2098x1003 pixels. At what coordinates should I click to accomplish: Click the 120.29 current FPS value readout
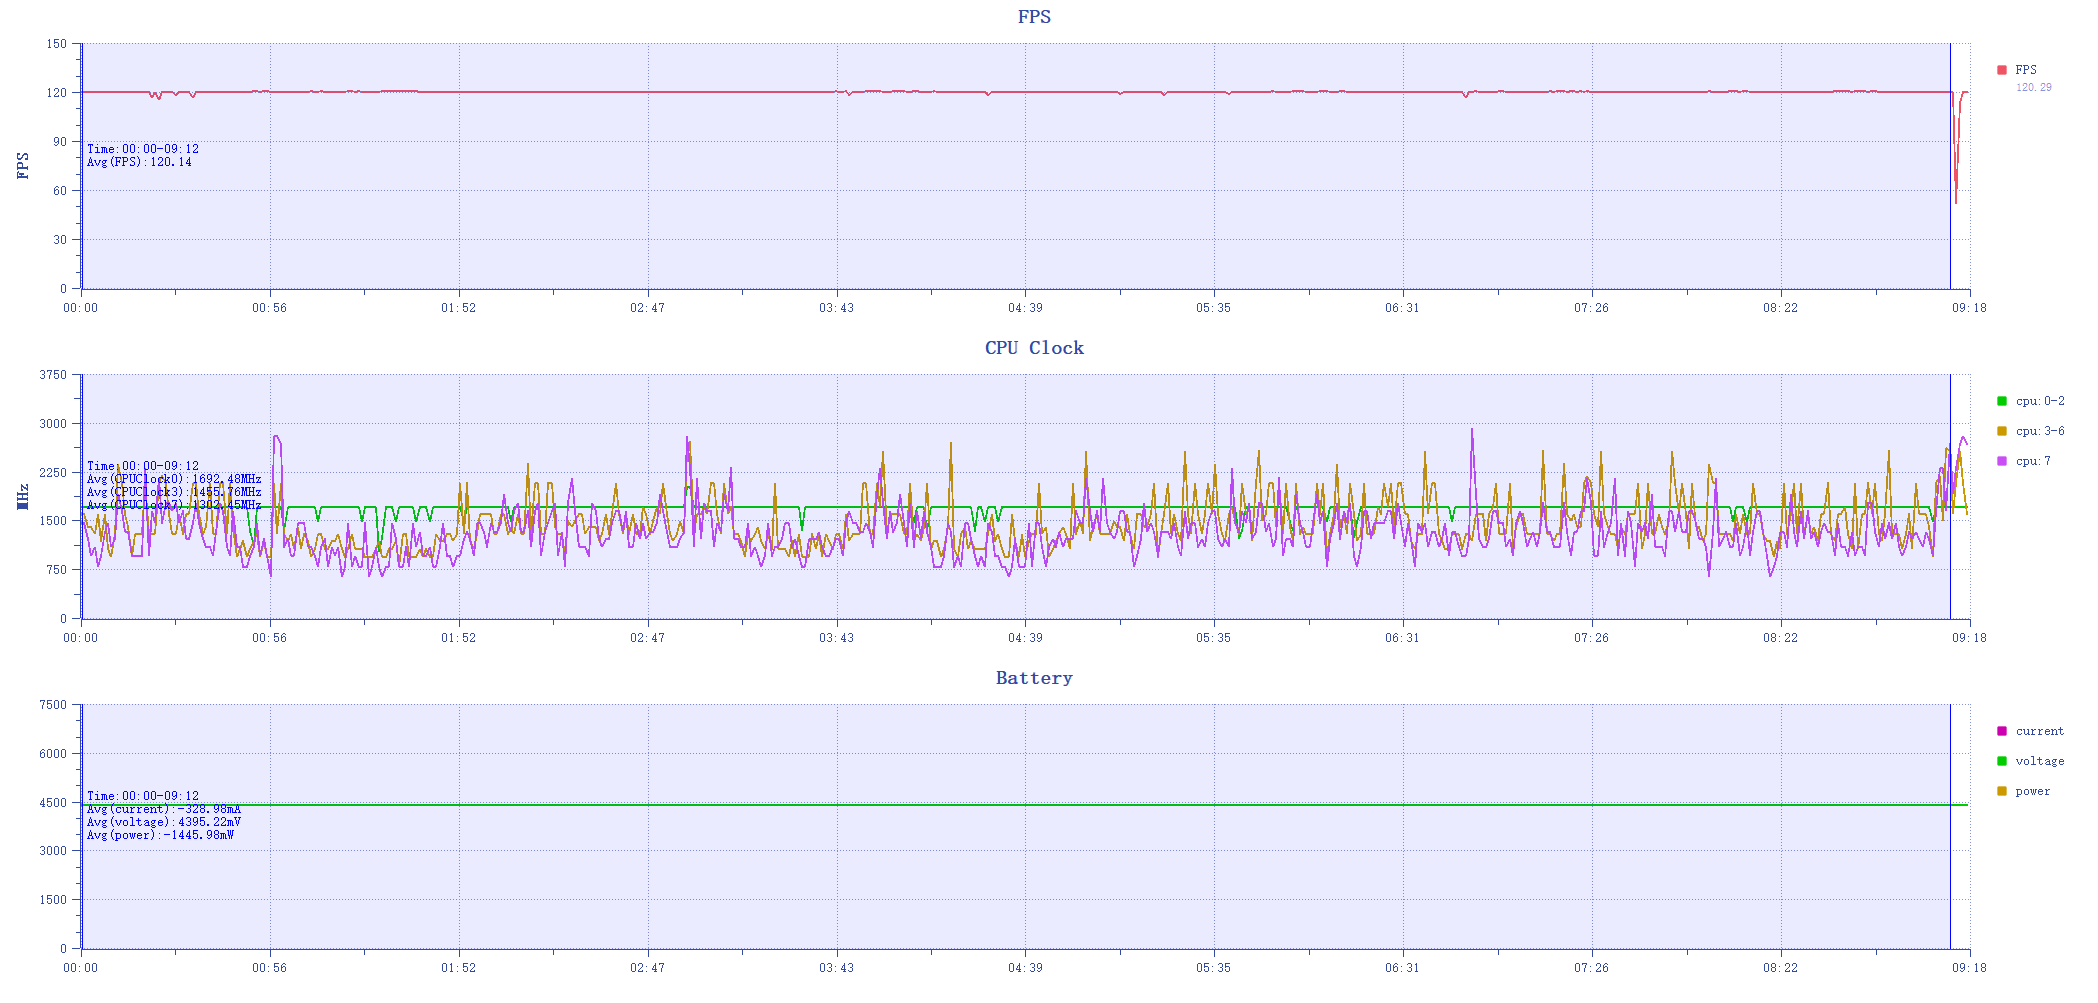pos(2033,88)
